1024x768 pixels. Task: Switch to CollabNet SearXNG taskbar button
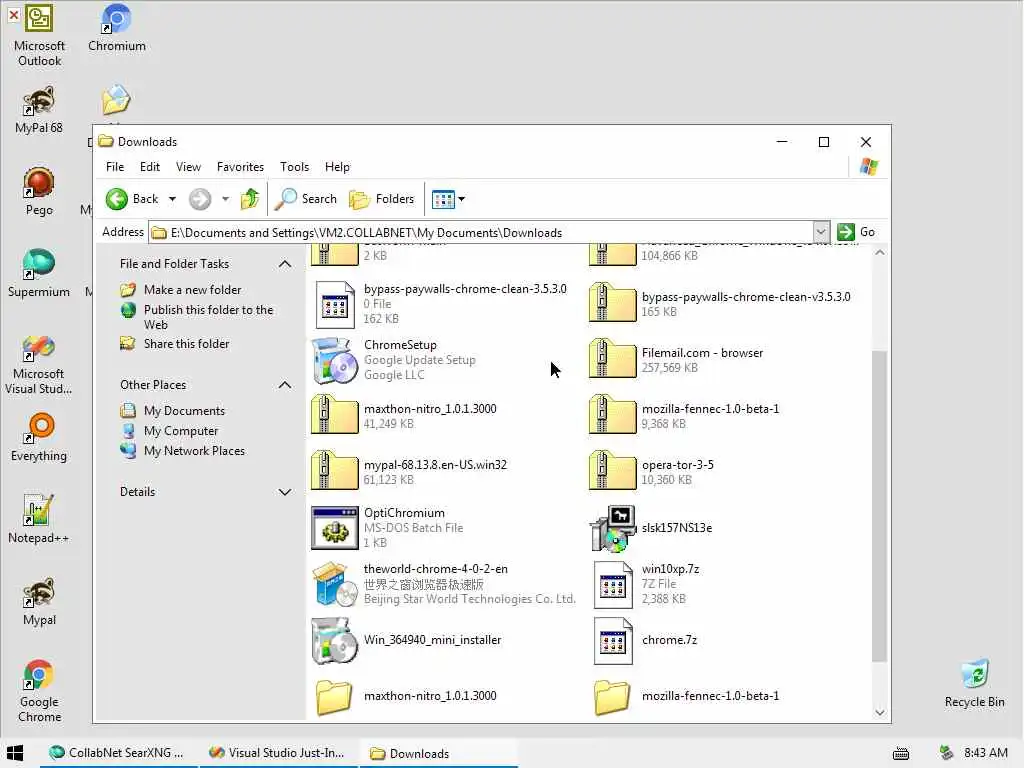(117, 753)
